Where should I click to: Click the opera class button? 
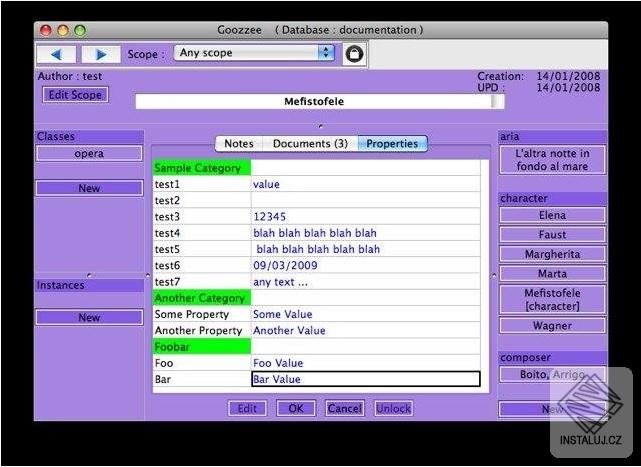point(89,154)
